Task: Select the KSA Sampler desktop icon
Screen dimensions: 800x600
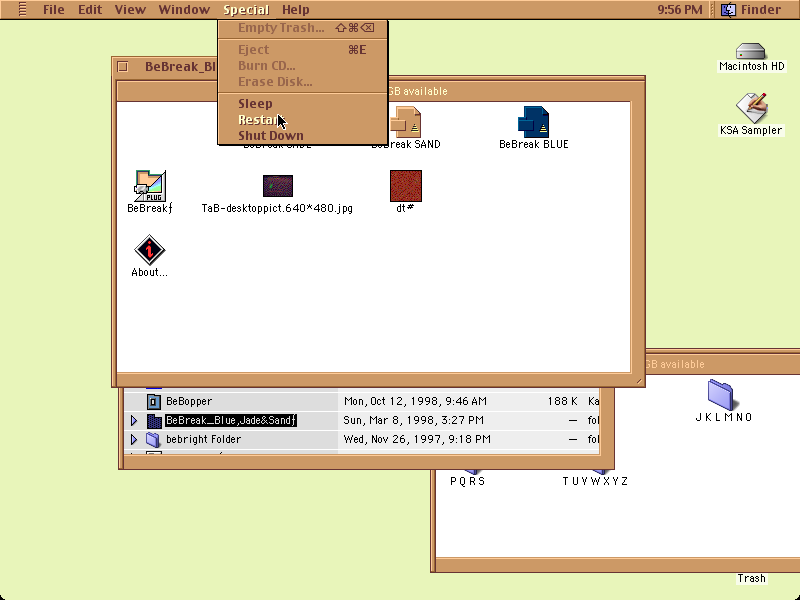Action: tap(752, 108)
